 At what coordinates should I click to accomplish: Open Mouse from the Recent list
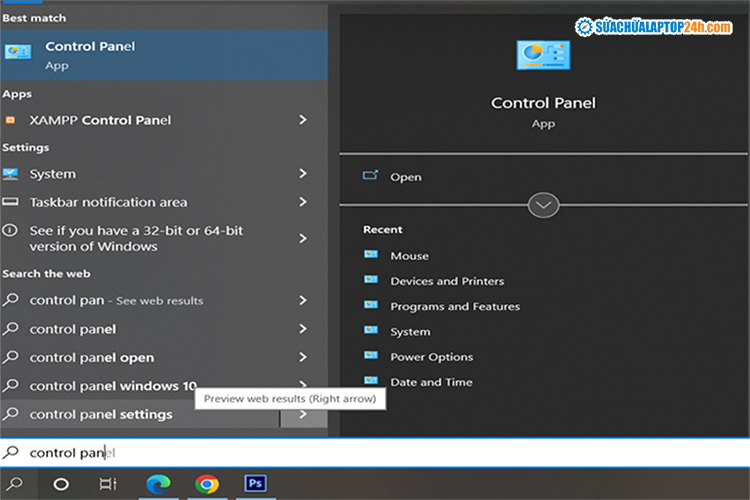pos(409,256)
